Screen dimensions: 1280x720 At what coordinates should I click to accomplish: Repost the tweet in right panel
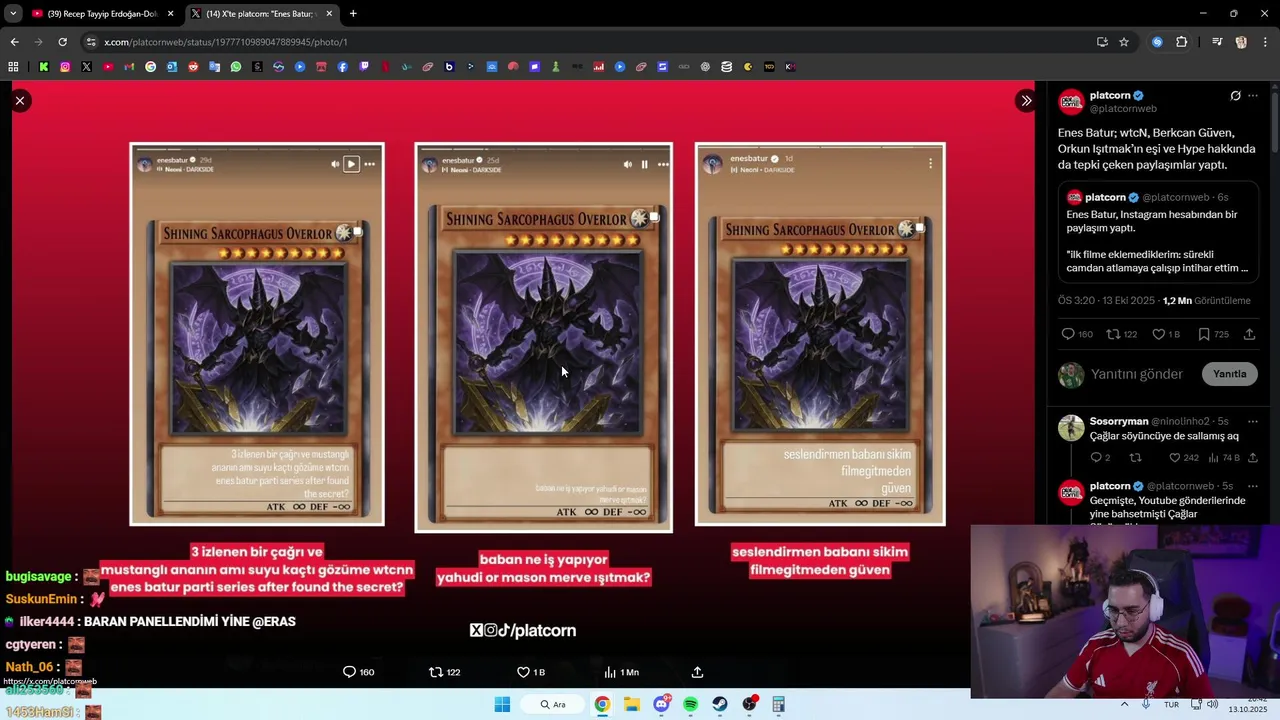[1112, 334]
